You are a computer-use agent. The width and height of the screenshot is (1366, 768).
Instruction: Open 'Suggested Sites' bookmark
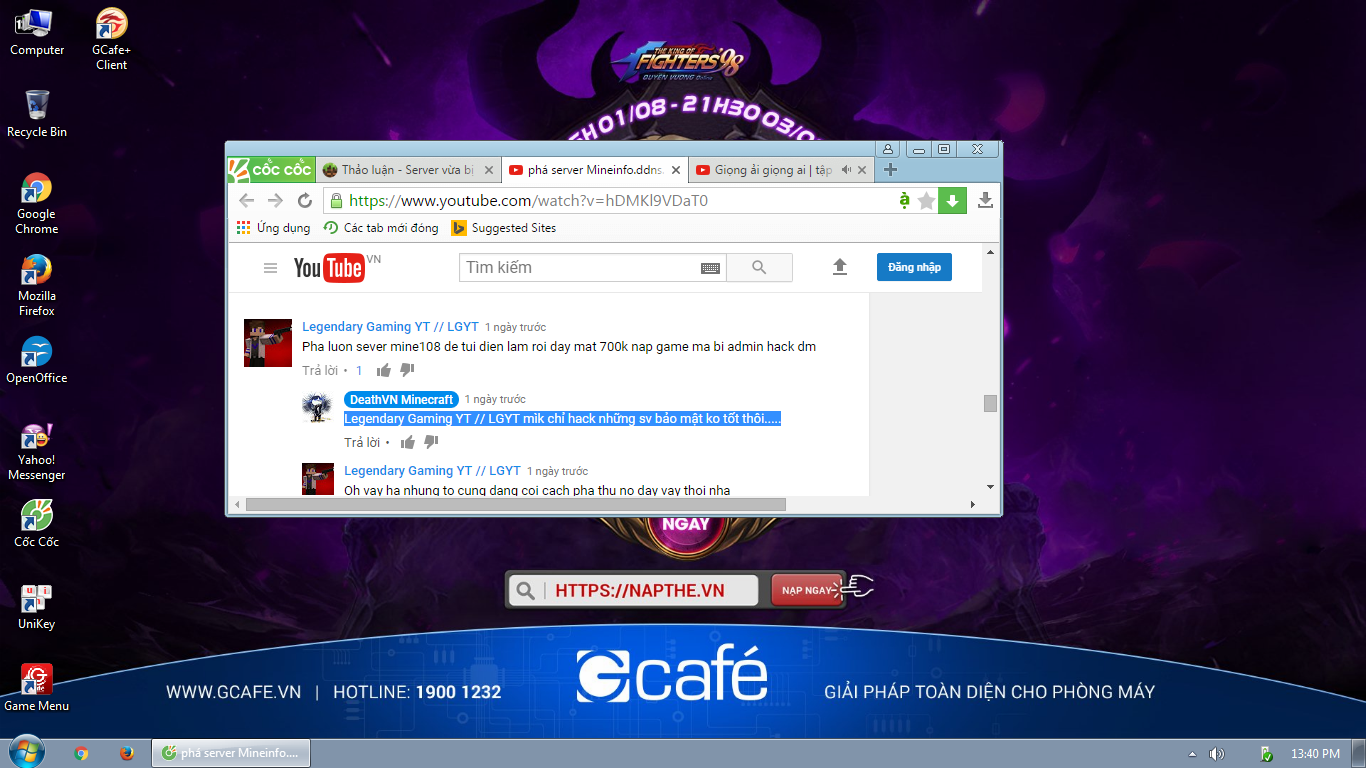[x=503, y=228]
